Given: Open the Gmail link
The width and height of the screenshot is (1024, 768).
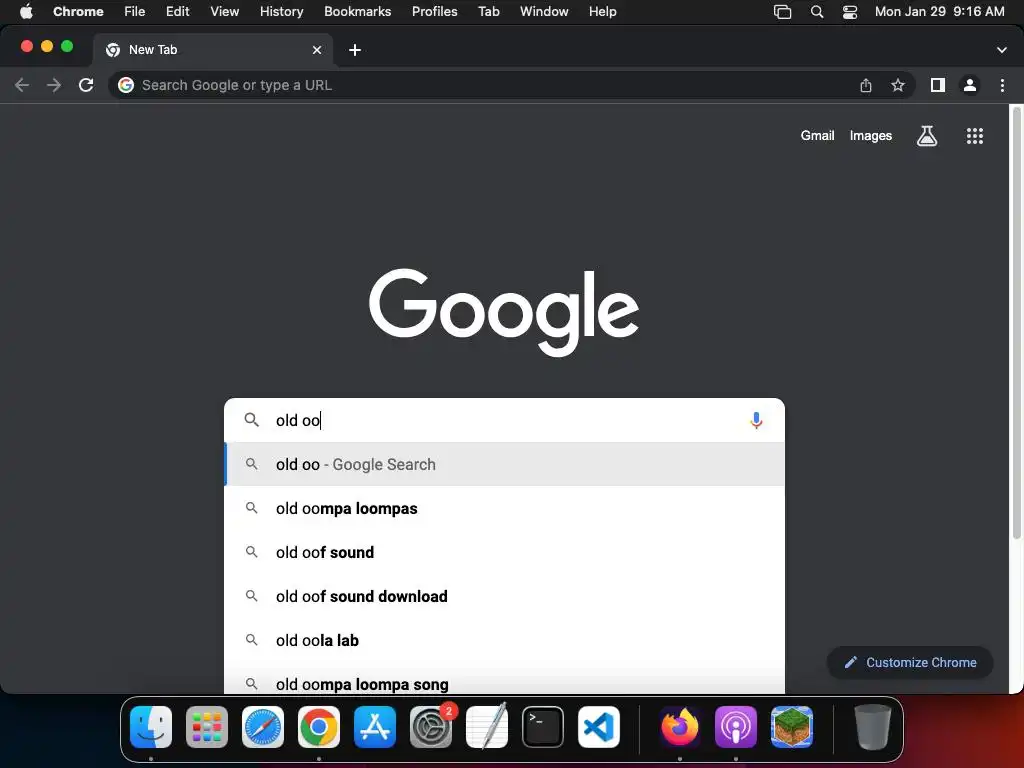Looking at the screenshot, I should (817, 136).
